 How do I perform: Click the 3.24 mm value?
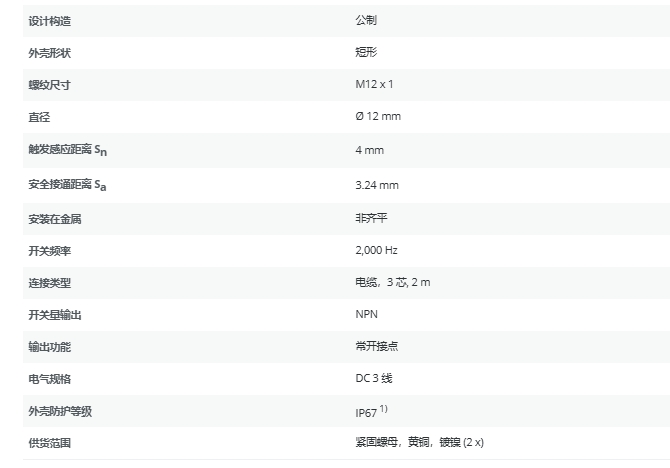[376, 185]
